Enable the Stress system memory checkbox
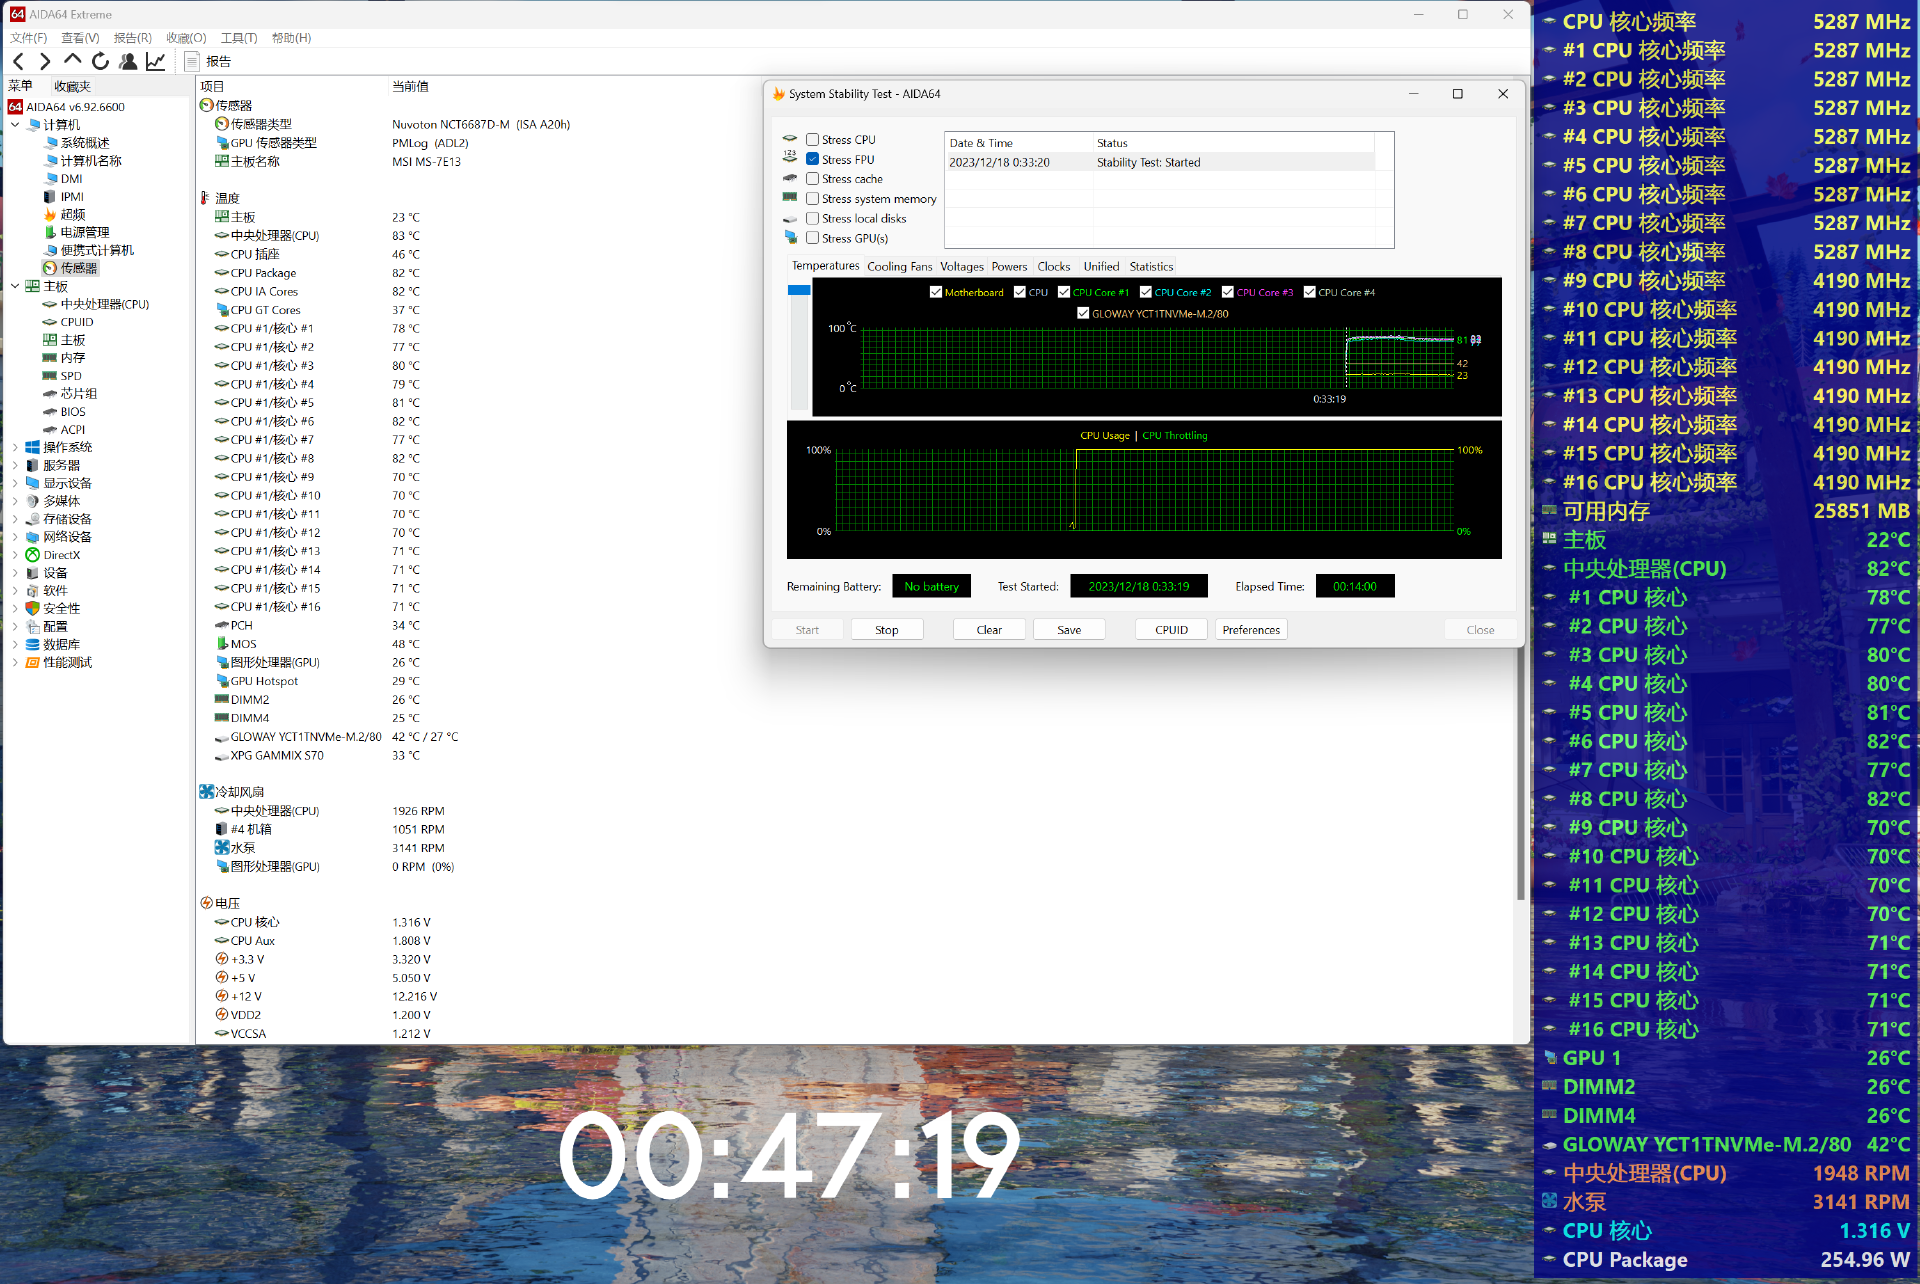1920x1284 pixels. tap(812, 199)
